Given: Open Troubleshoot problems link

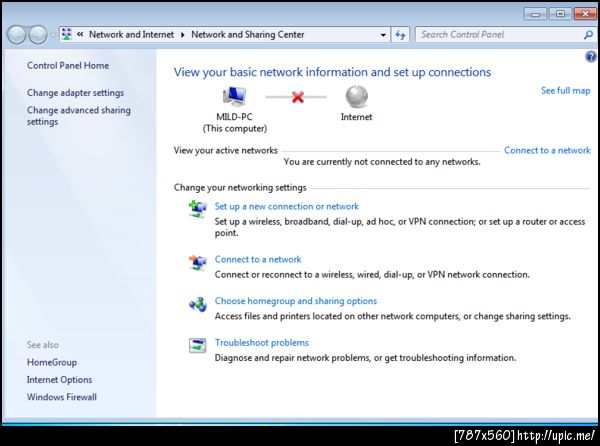Looking at the screenshot, I should click(262, 343).
